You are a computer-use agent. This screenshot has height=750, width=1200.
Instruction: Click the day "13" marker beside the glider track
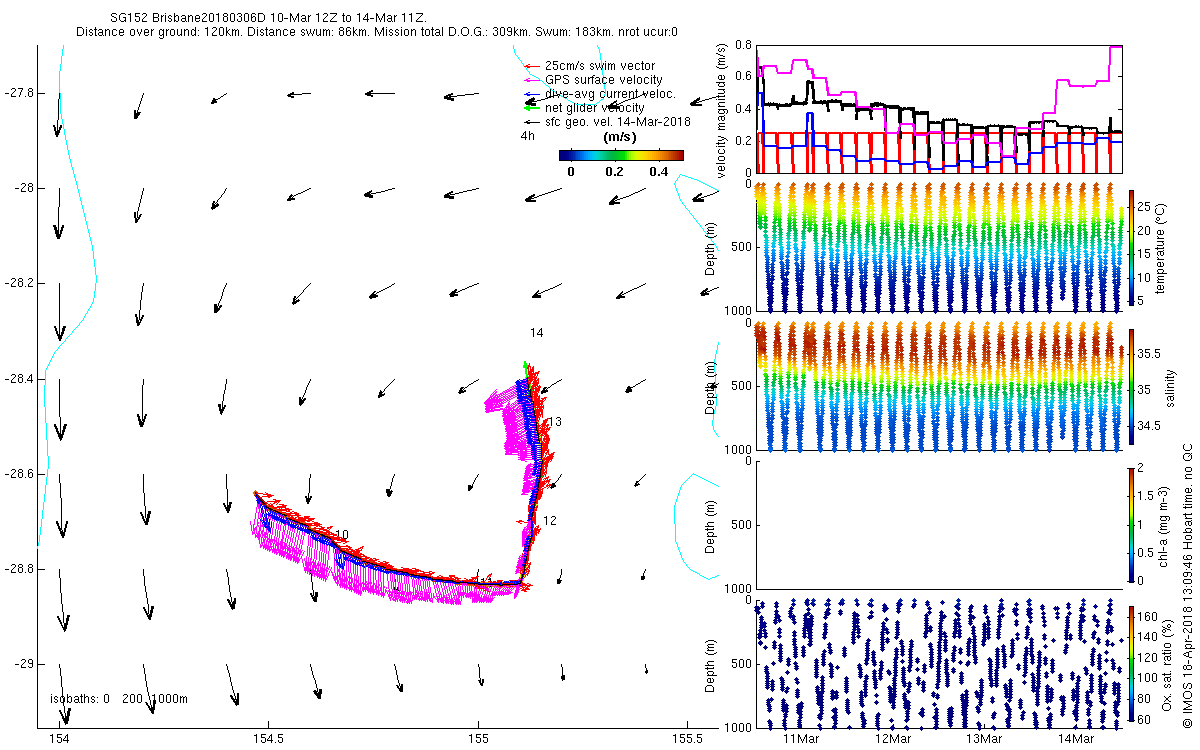point(555,422)
